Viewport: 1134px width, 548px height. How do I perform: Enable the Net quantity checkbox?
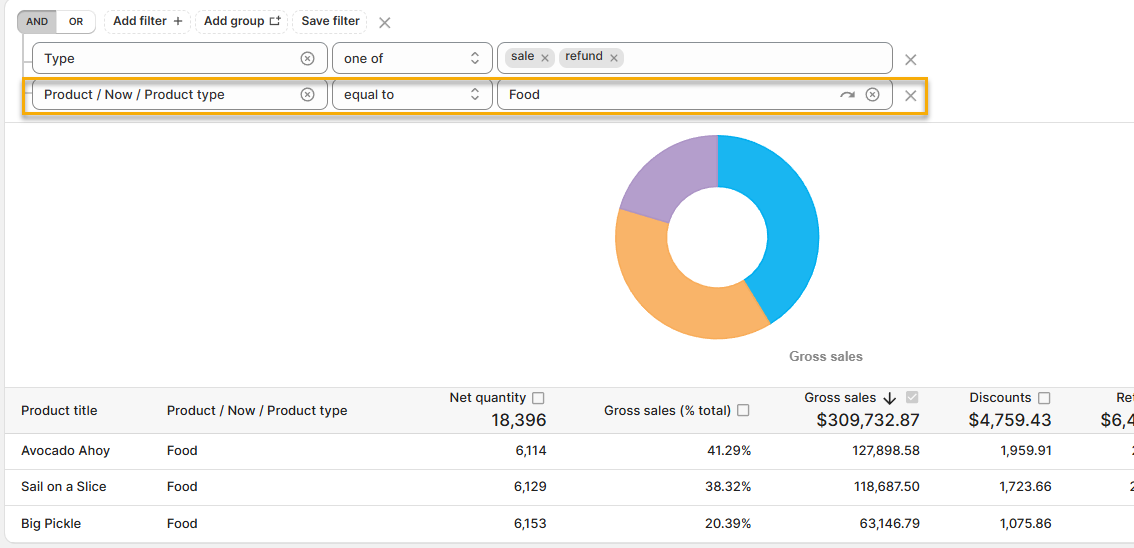coord(538,398)
